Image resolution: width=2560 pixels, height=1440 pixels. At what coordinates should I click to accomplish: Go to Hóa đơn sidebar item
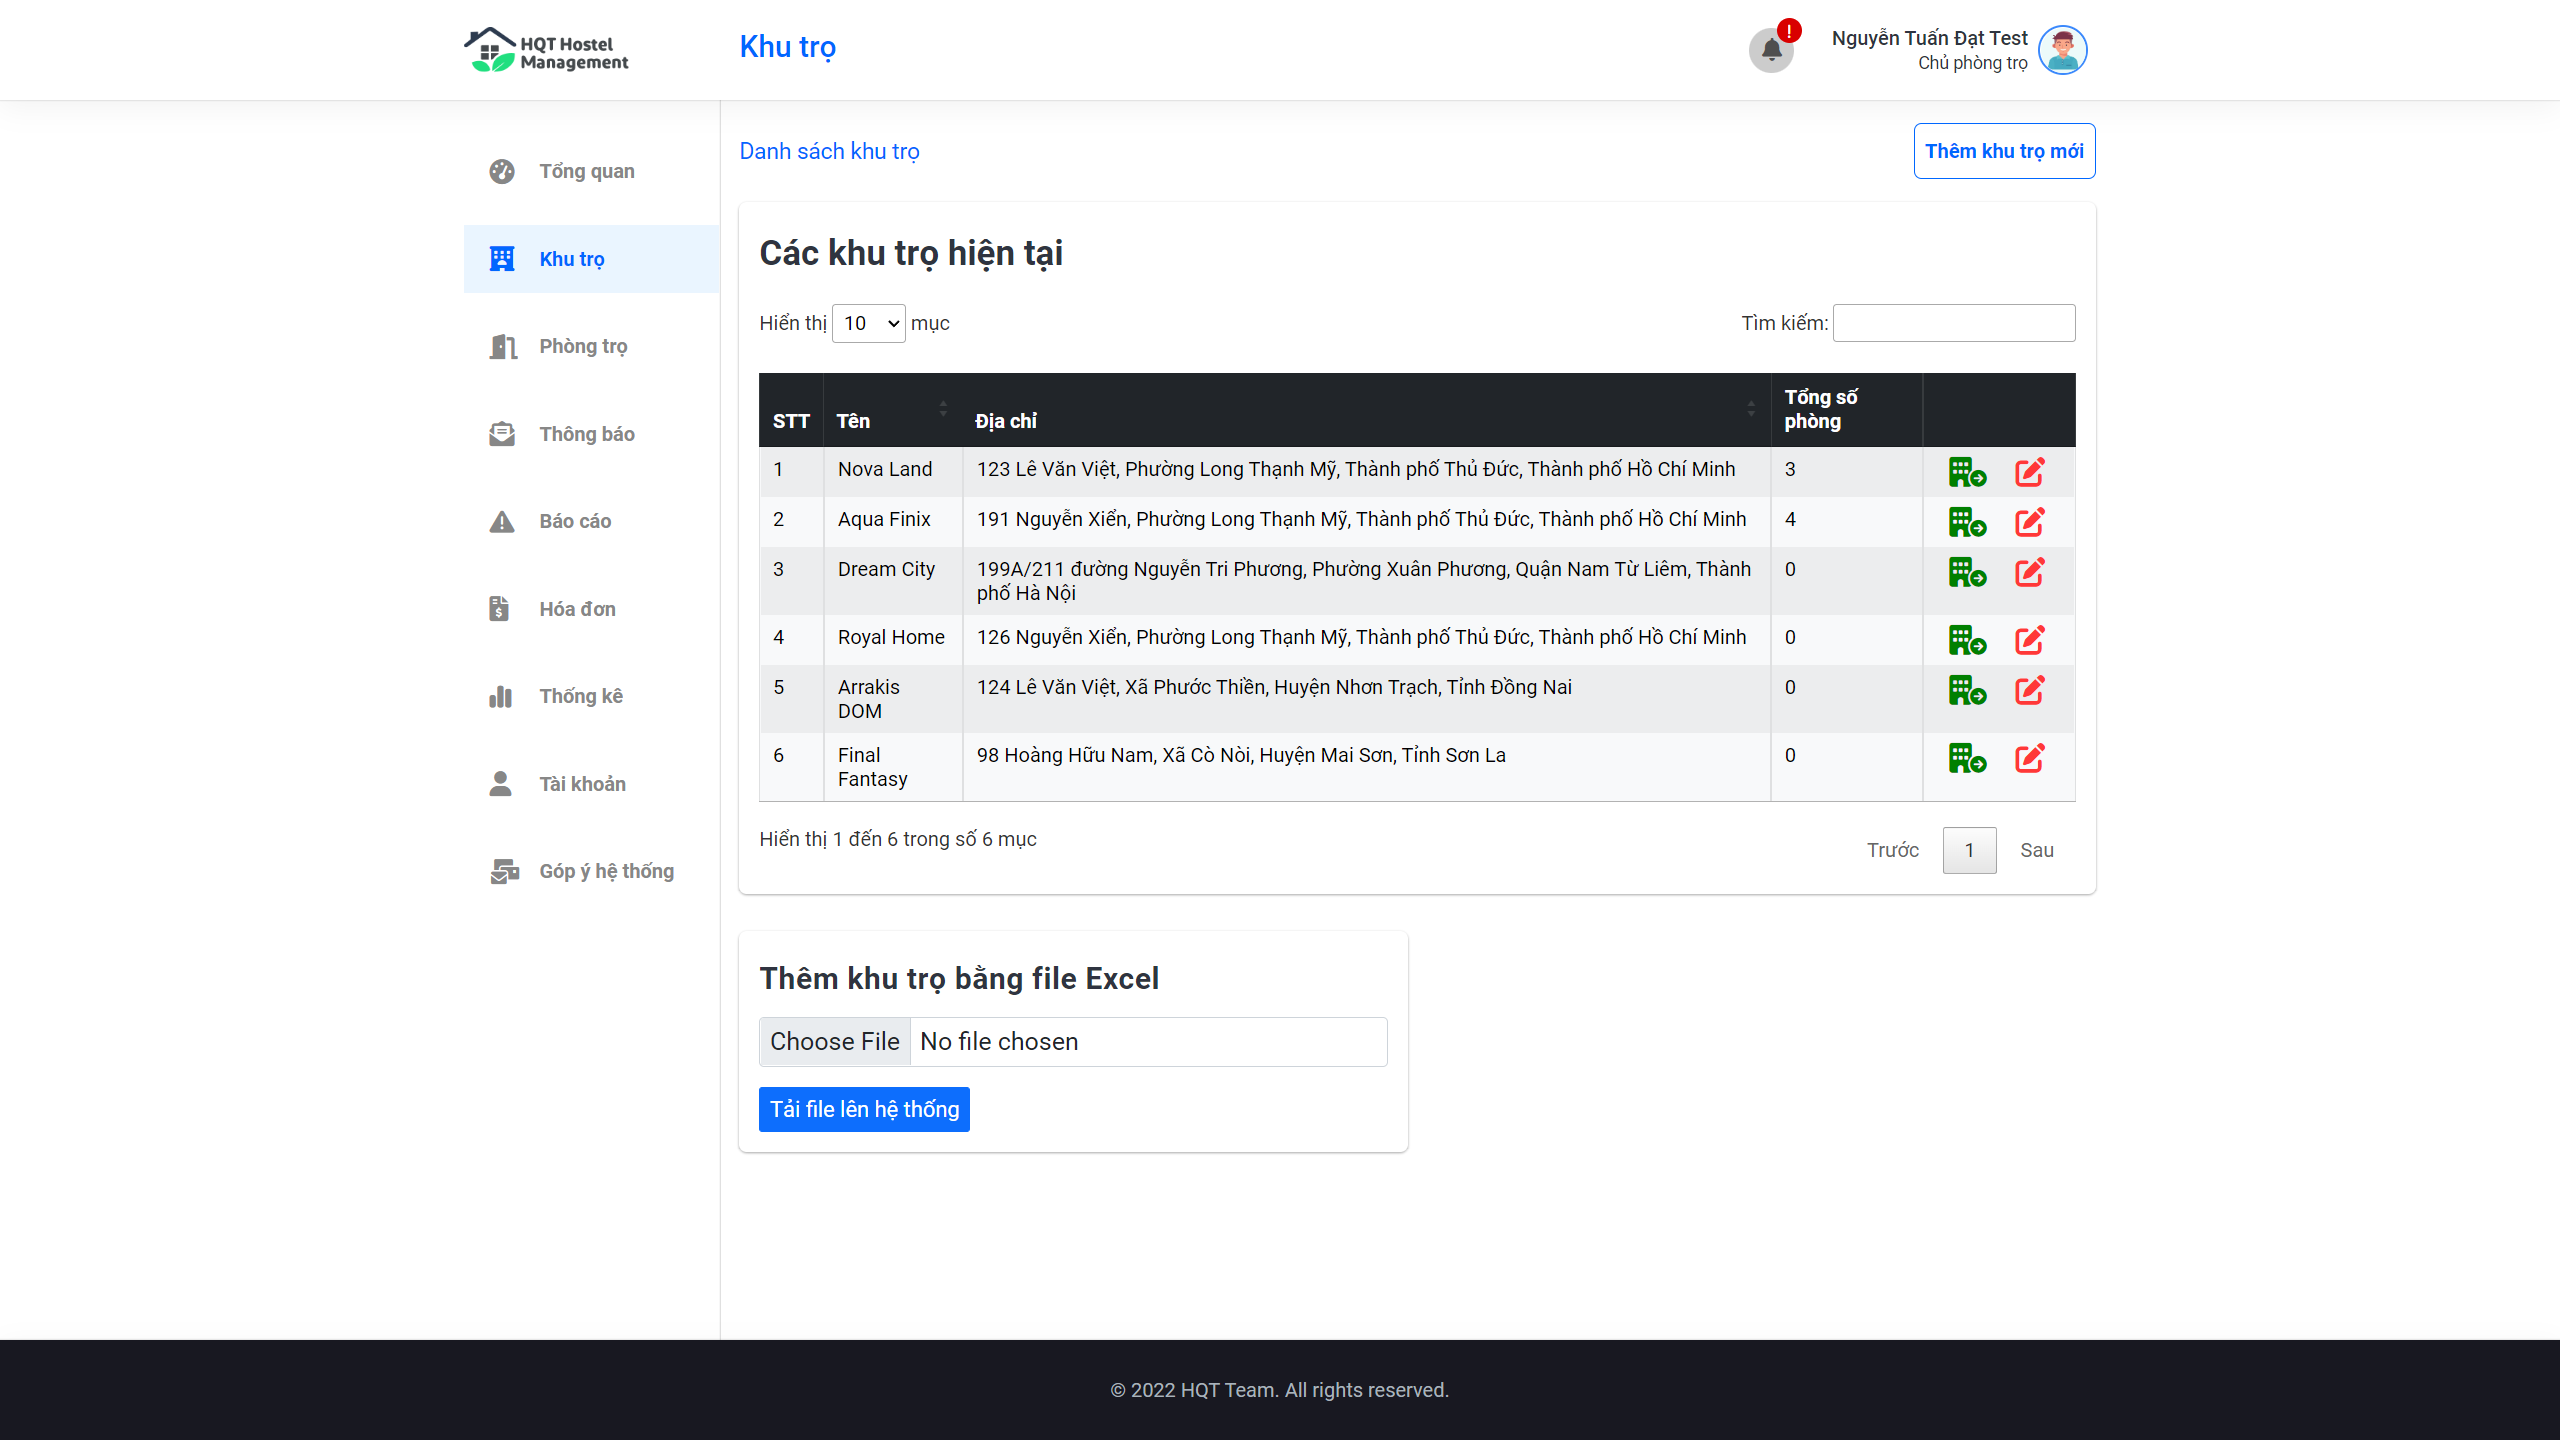[577, 609]
